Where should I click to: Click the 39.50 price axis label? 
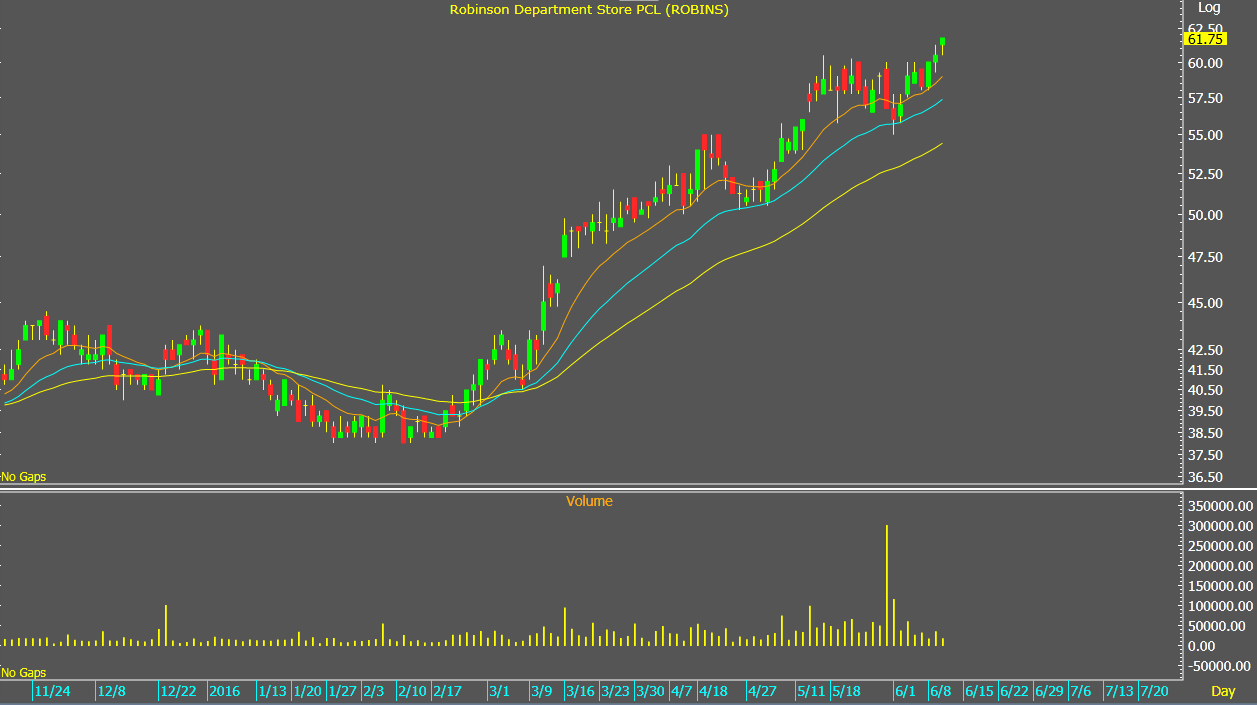point(1205,411)
